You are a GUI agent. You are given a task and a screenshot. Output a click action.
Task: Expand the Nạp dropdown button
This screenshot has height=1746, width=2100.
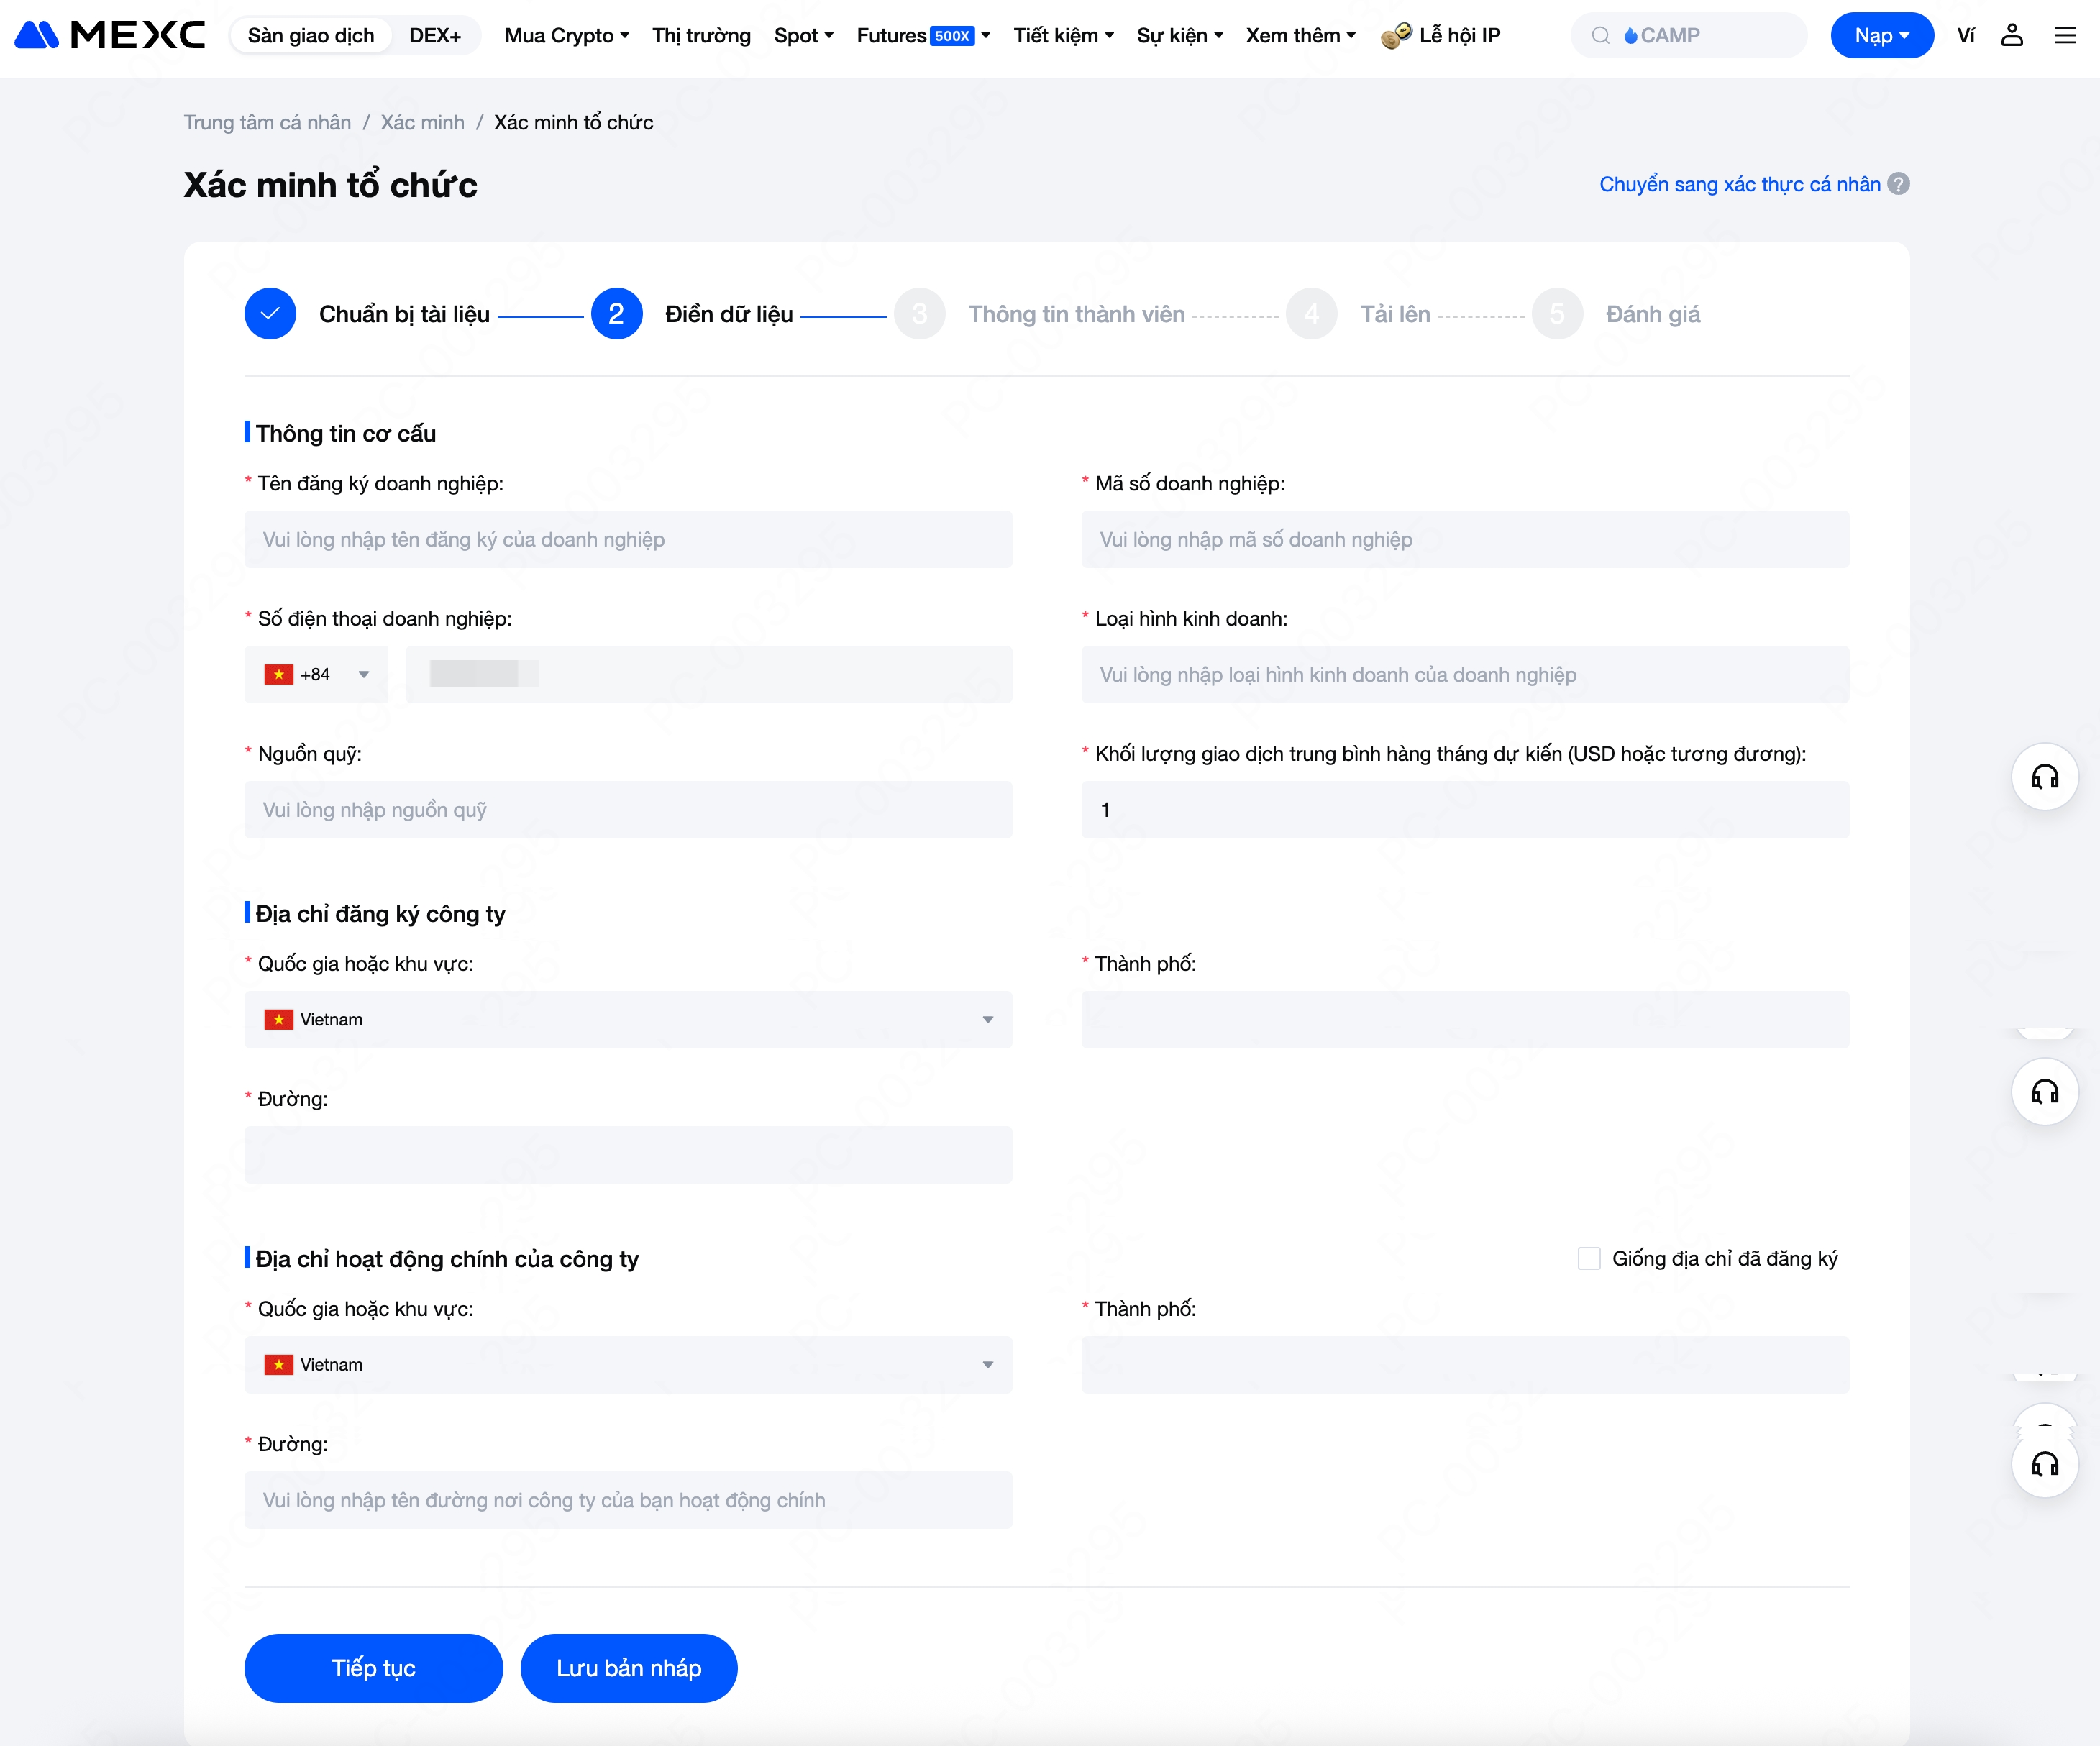tap(1881, 35)
